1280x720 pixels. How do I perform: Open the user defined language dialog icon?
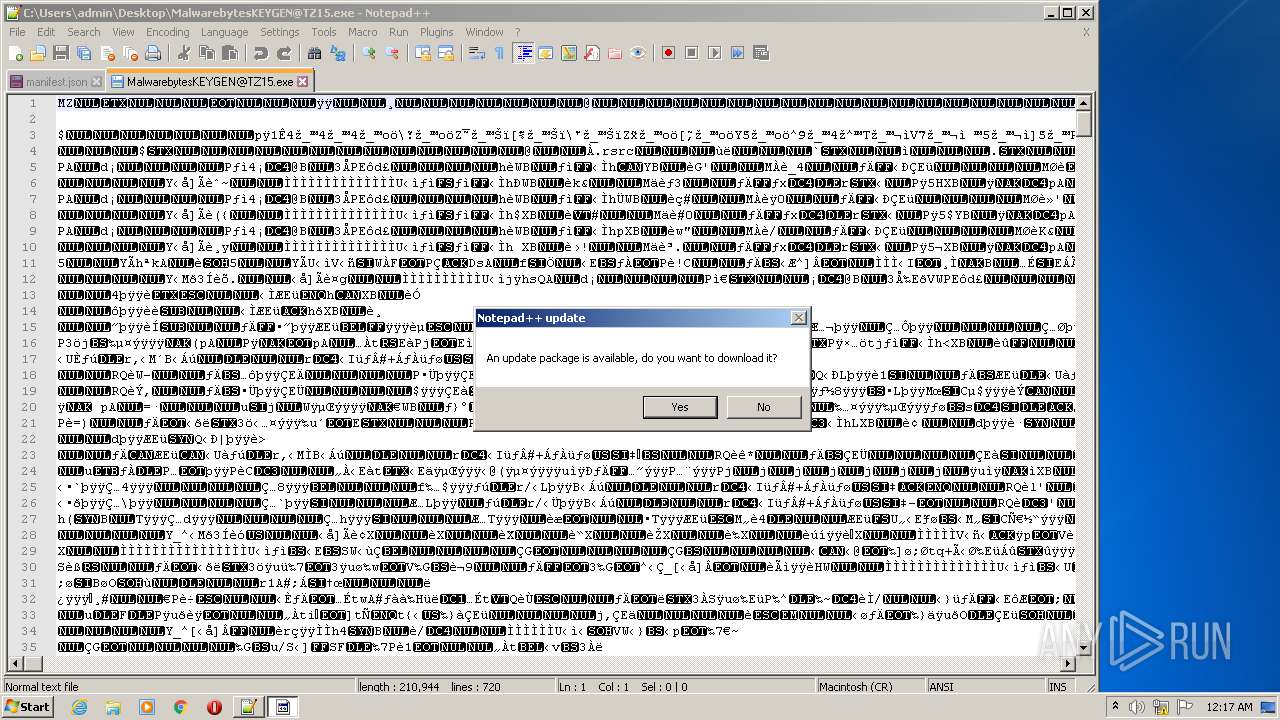click(545, 53)
